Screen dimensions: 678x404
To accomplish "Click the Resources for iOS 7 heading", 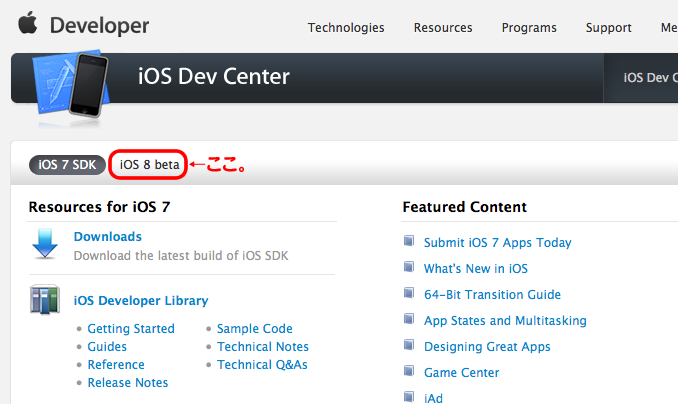I will point(99,207).
